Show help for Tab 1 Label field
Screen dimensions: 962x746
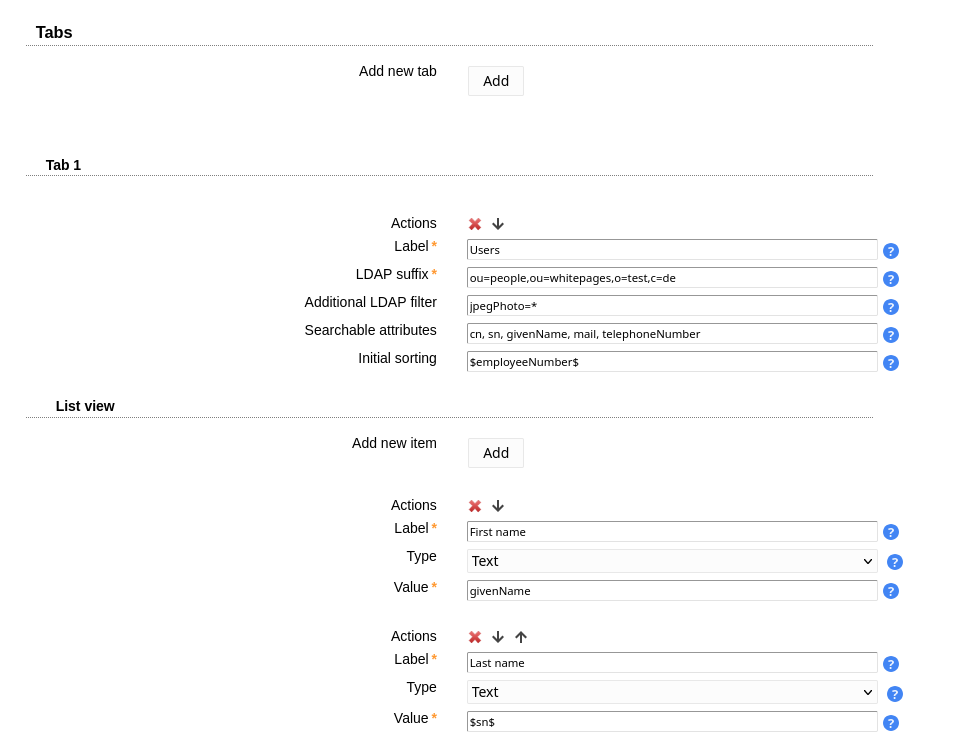(891, 251)
